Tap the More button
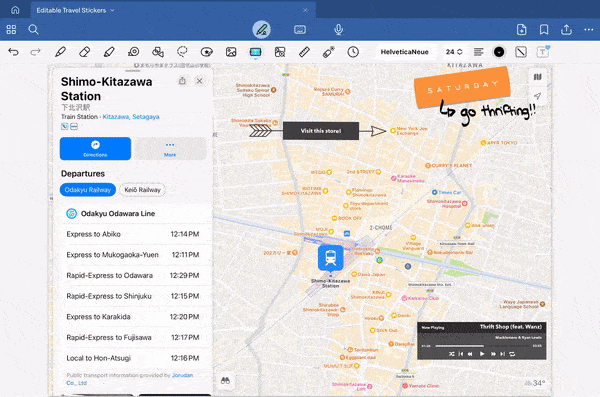The image size is (600, 397). point(170,149)
